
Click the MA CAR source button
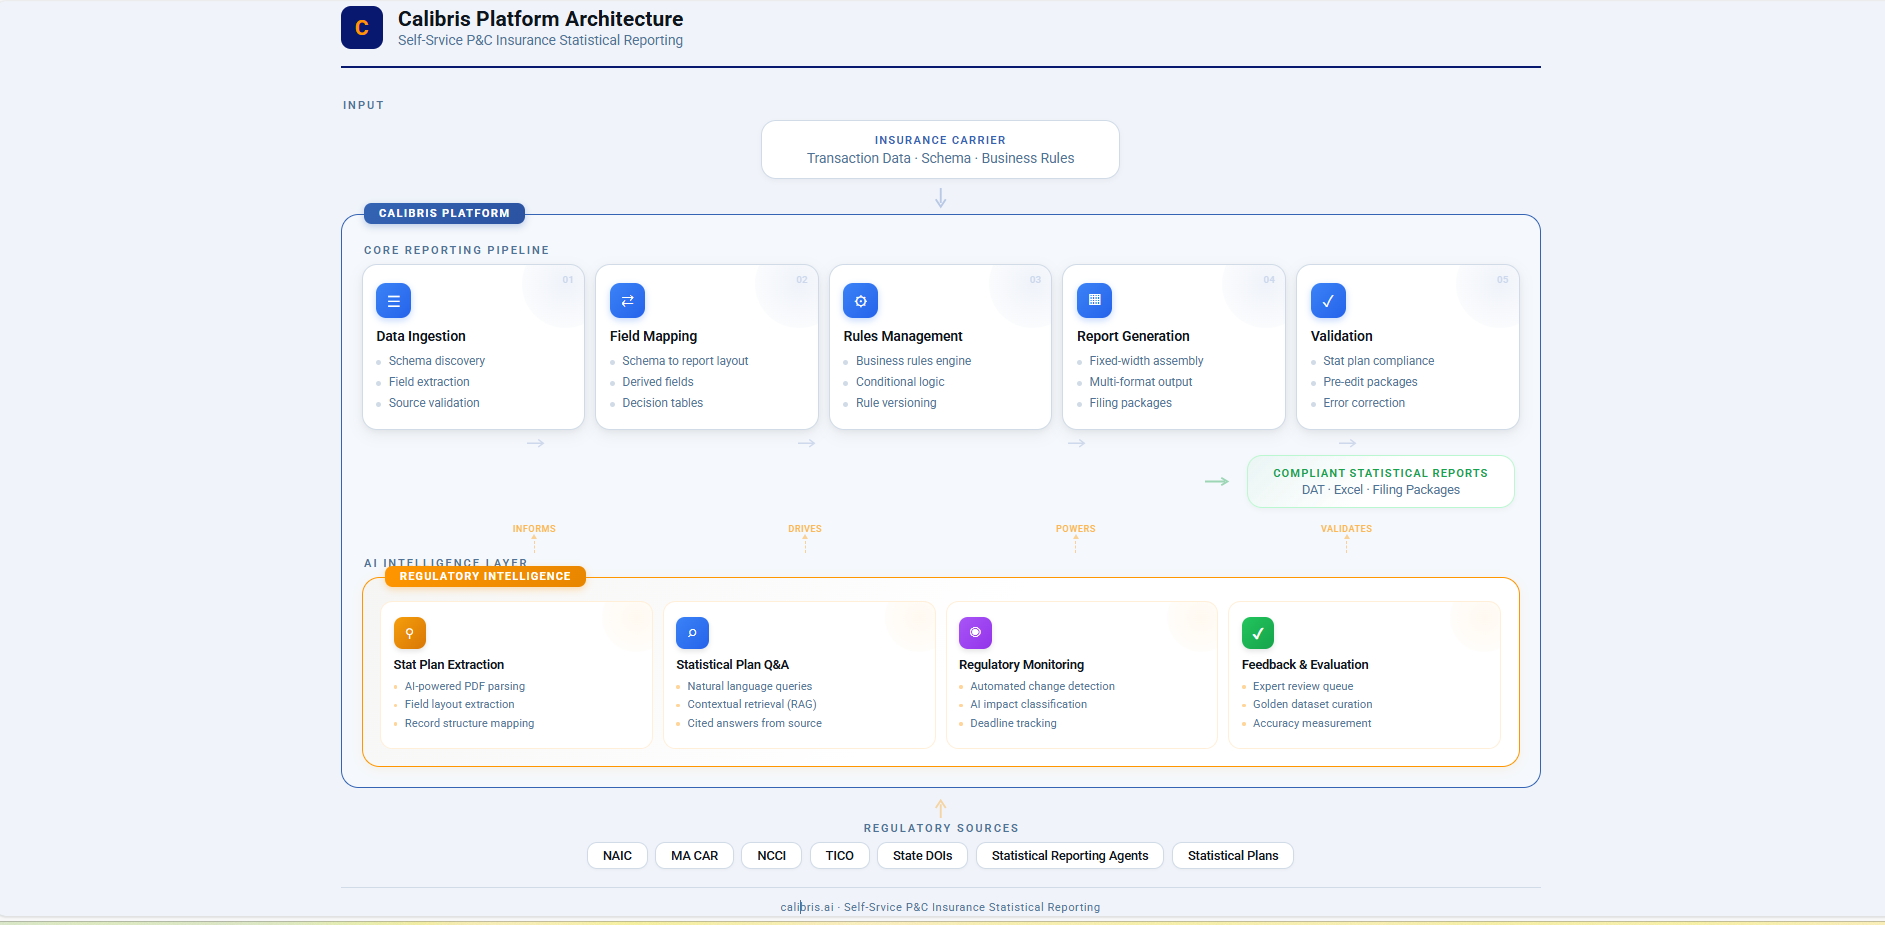click(x=694, y=855)
